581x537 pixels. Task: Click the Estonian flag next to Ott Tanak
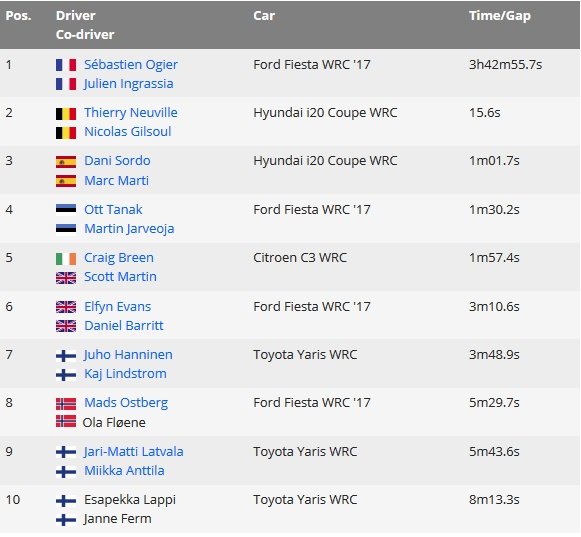[x=66, y=210]
